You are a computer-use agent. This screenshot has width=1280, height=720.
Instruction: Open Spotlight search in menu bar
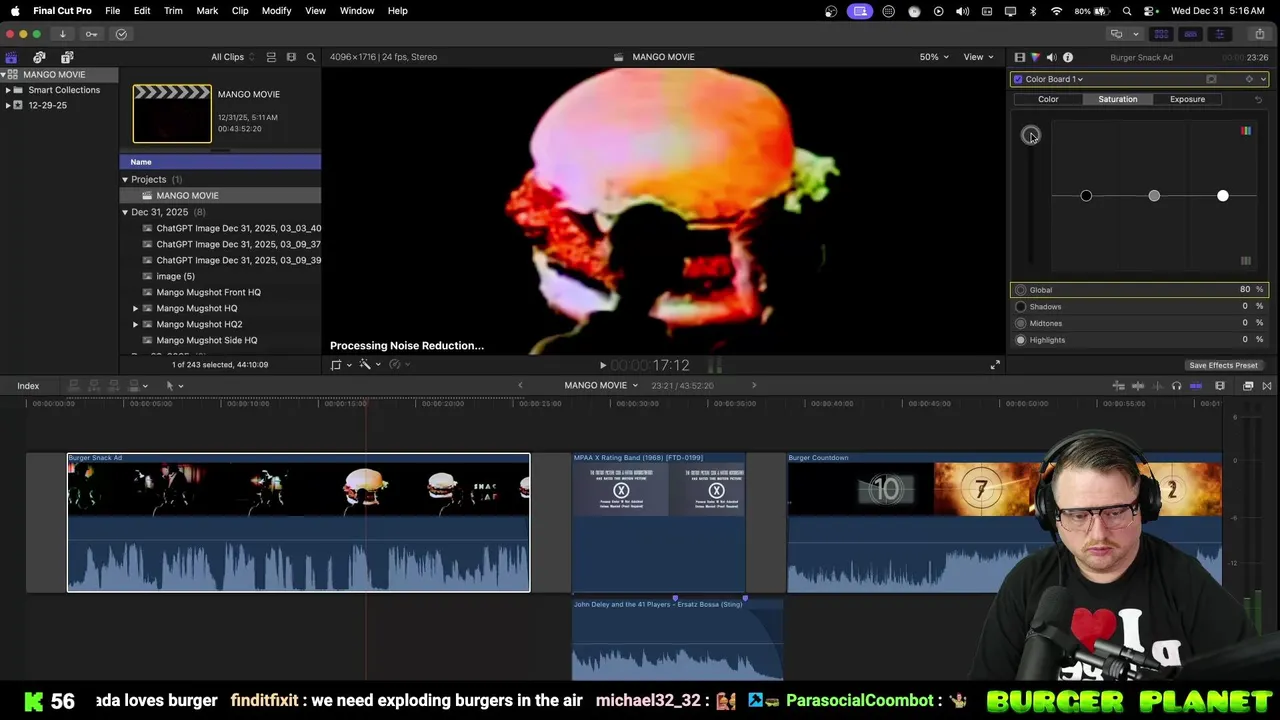[1127, 11]
